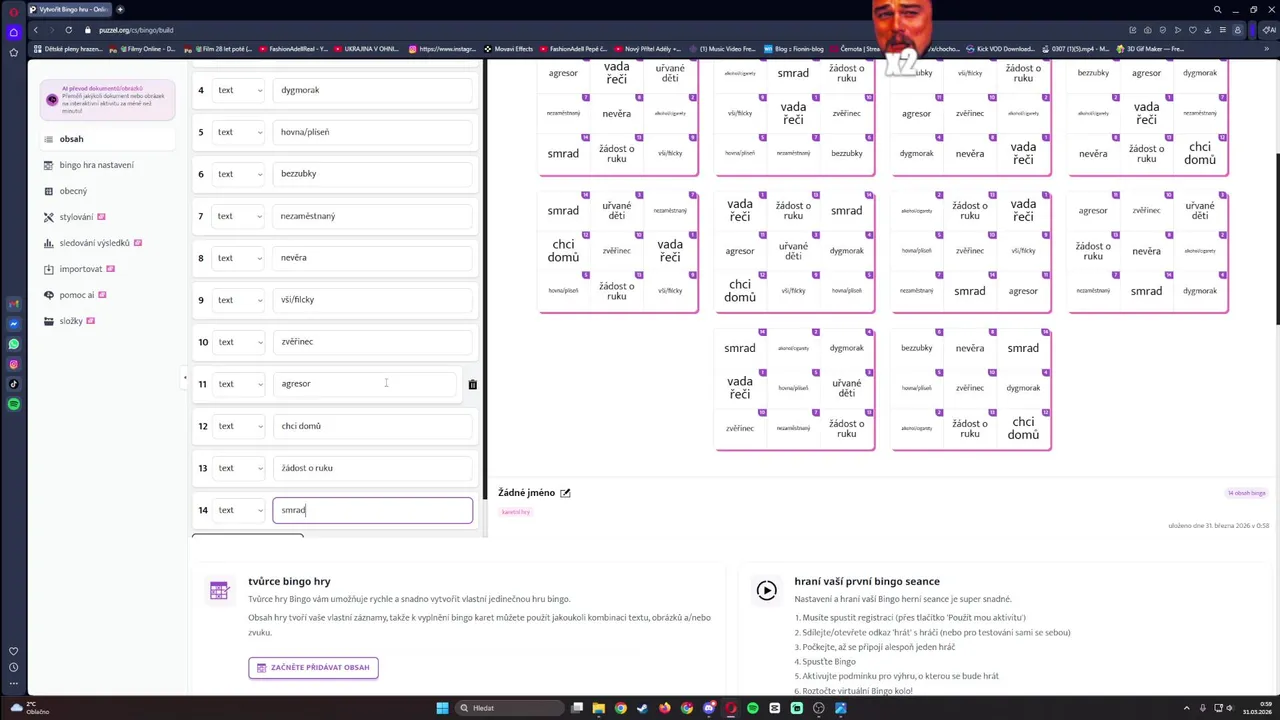Click the 14 obsah bingo badge
This screenshot has width=1280, height=720.
coord(1247,493)
